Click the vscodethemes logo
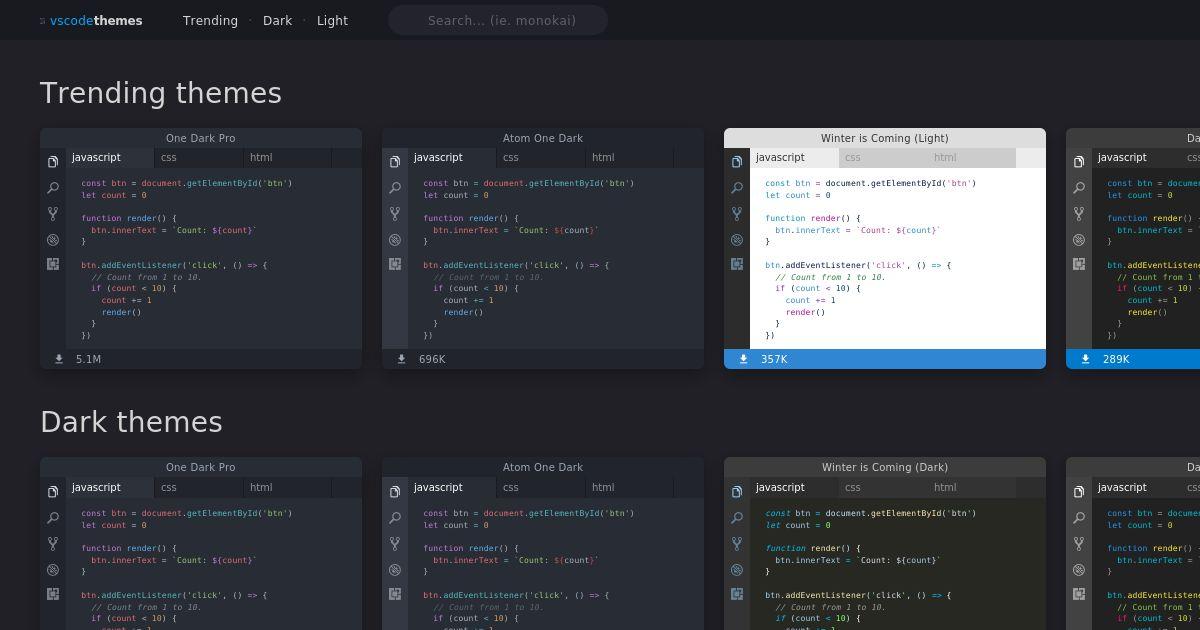The height and width of the screenshot is (630, 1200). pos(91,20)
